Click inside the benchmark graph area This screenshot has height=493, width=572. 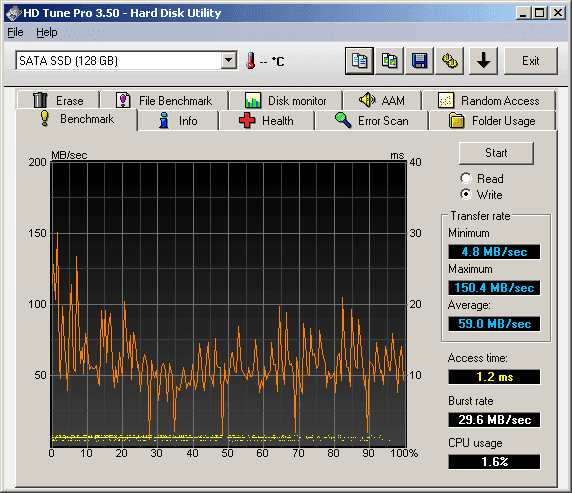[x=229, y=304]
